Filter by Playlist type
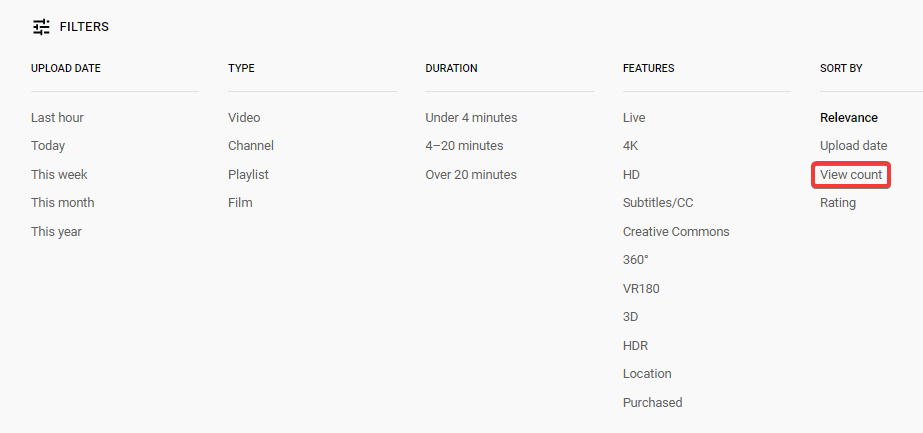 point(248,174)
